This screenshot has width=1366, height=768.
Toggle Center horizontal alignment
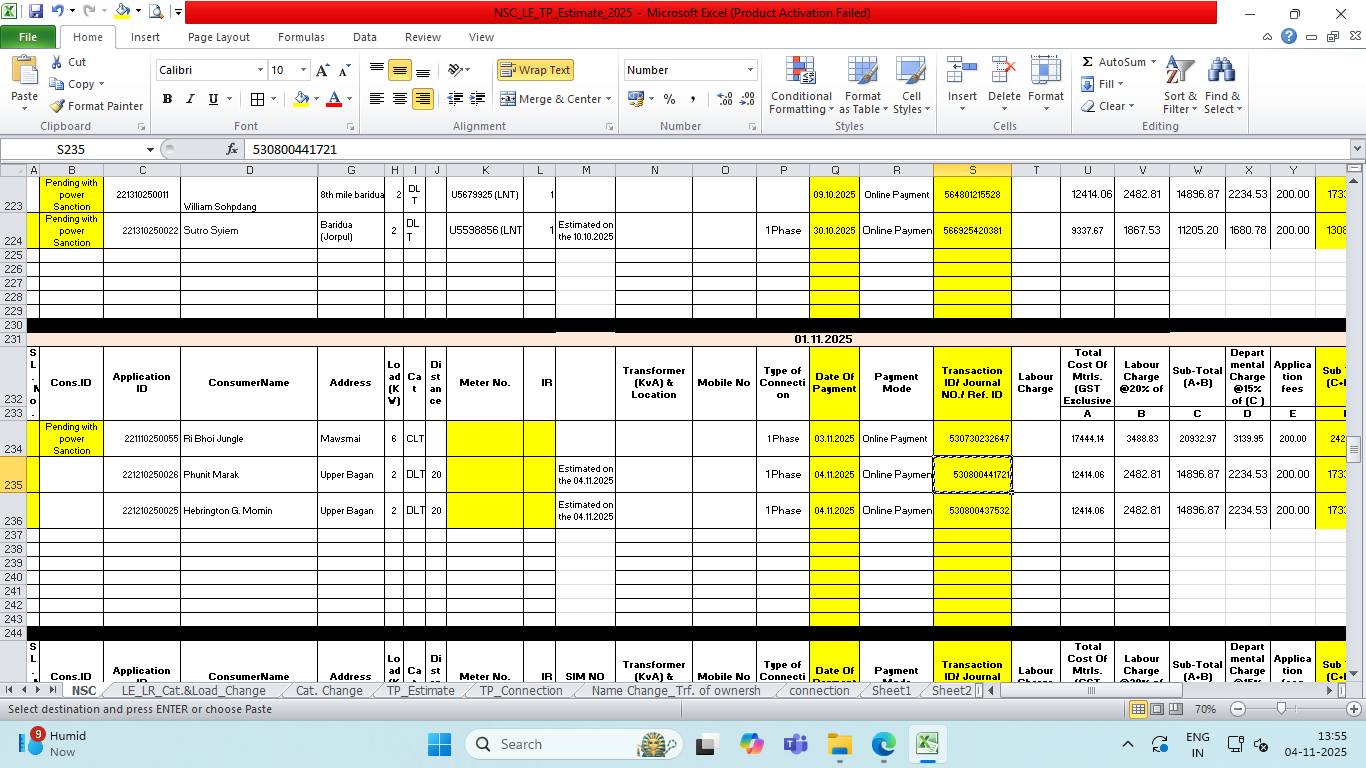[x=400, y=99]
